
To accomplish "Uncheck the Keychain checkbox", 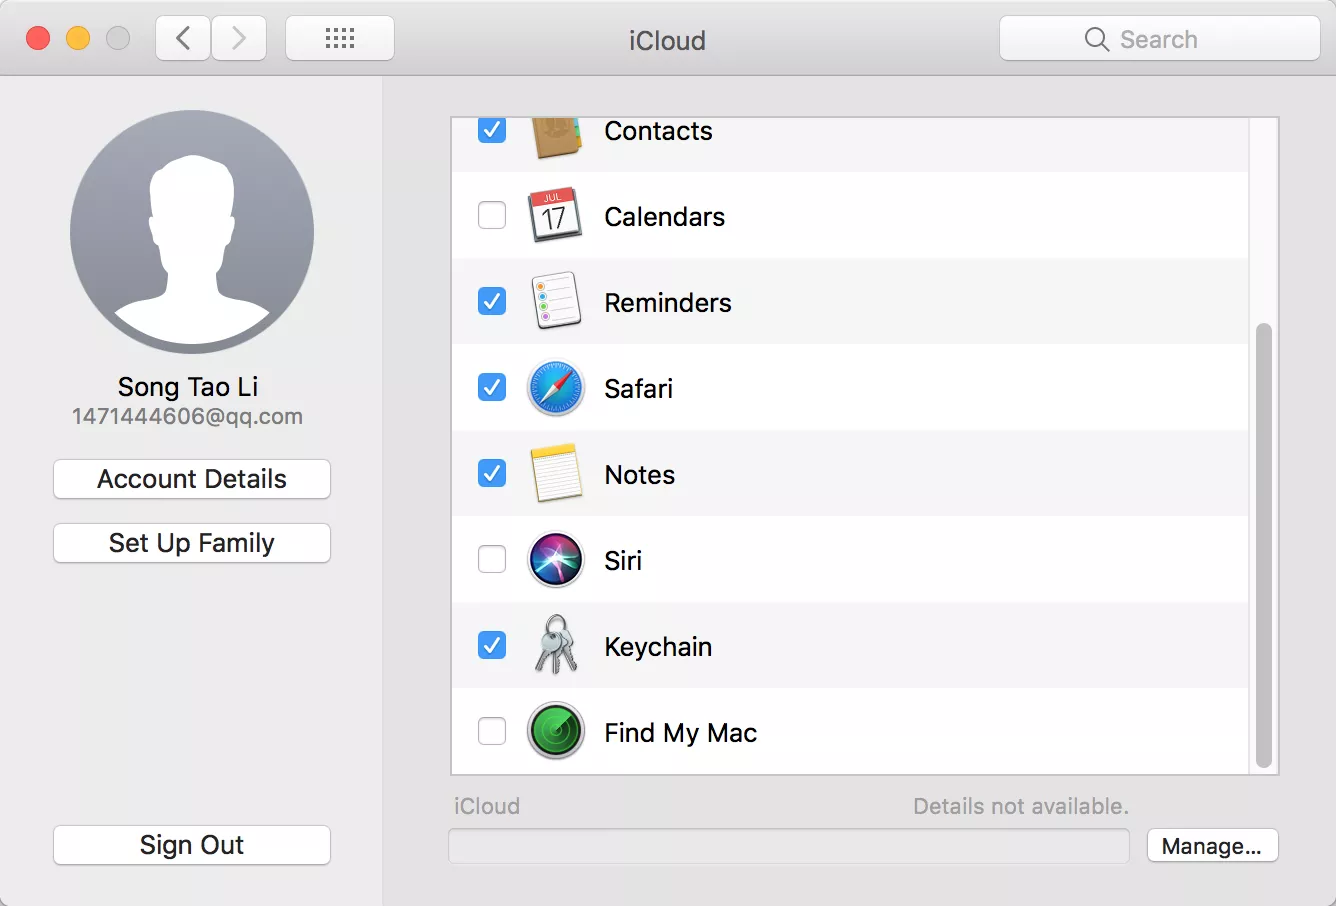I will click(x=492, y=645).
